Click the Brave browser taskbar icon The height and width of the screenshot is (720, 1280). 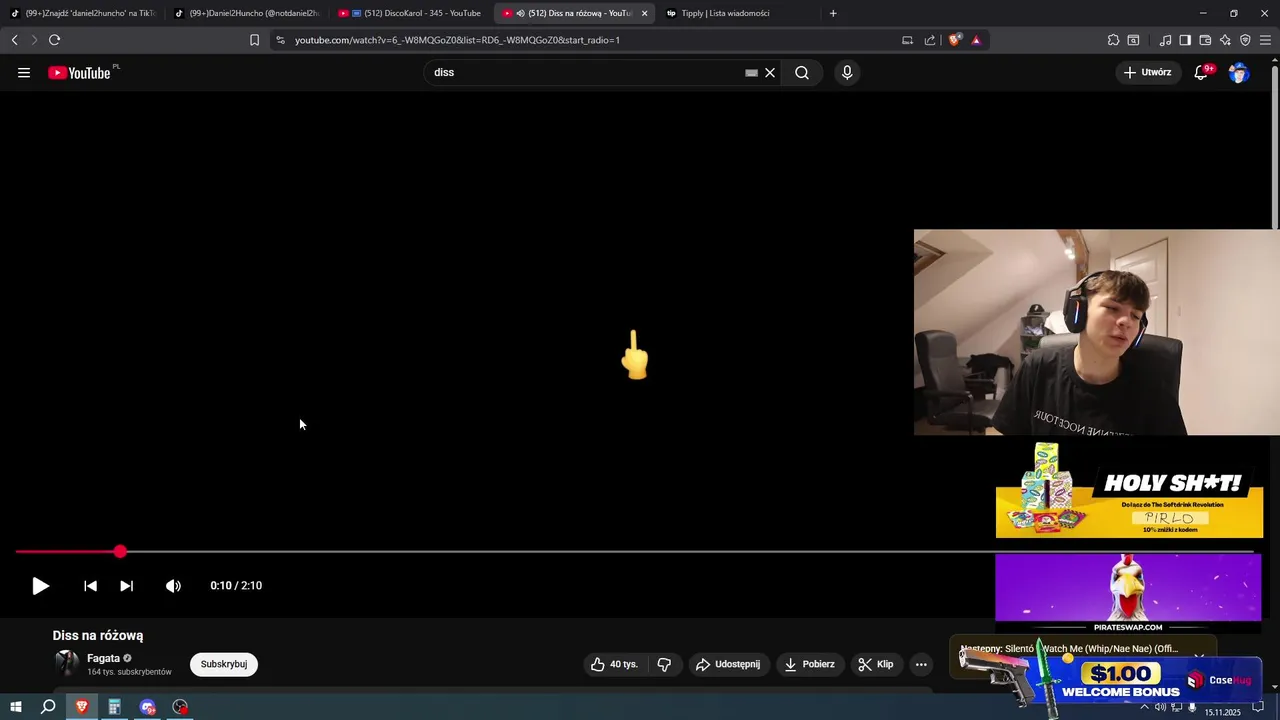82,707
